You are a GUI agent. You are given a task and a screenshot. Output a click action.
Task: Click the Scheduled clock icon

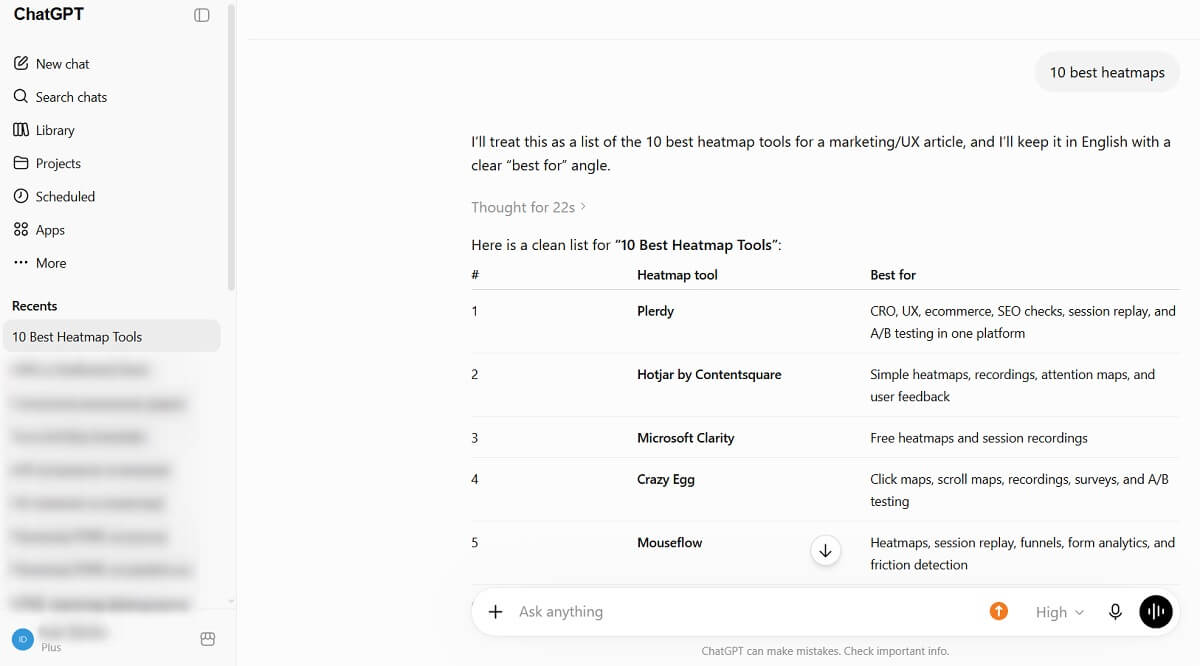click(21, 197)
